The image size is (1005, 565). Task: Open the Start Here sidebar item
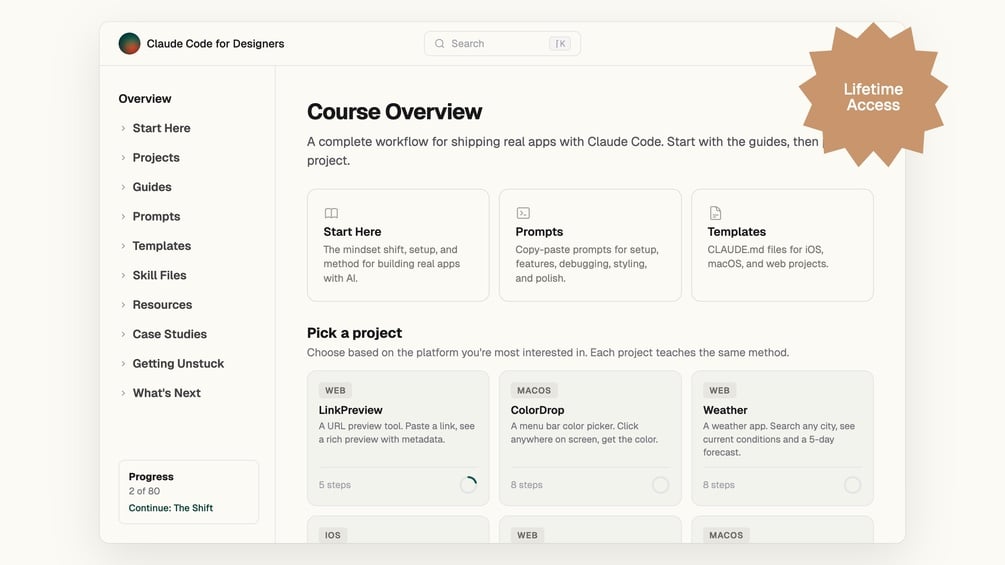coord(162,128)
